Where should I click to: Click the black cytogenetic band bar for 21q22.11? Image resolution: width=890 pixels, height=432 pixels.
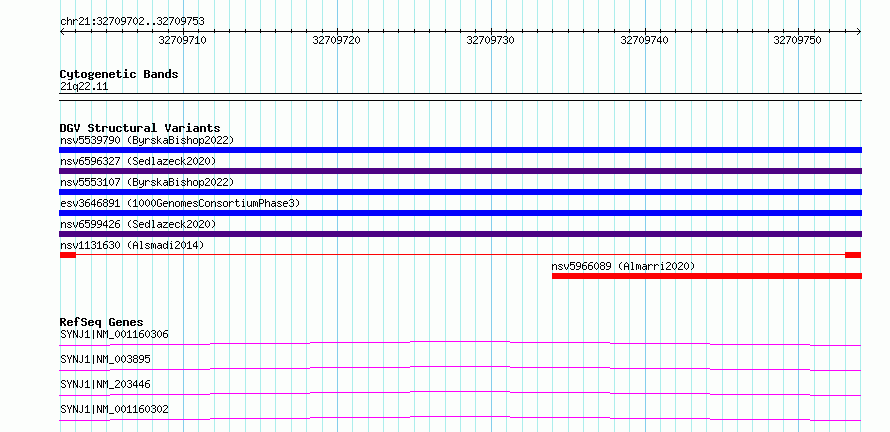(460, 97)
